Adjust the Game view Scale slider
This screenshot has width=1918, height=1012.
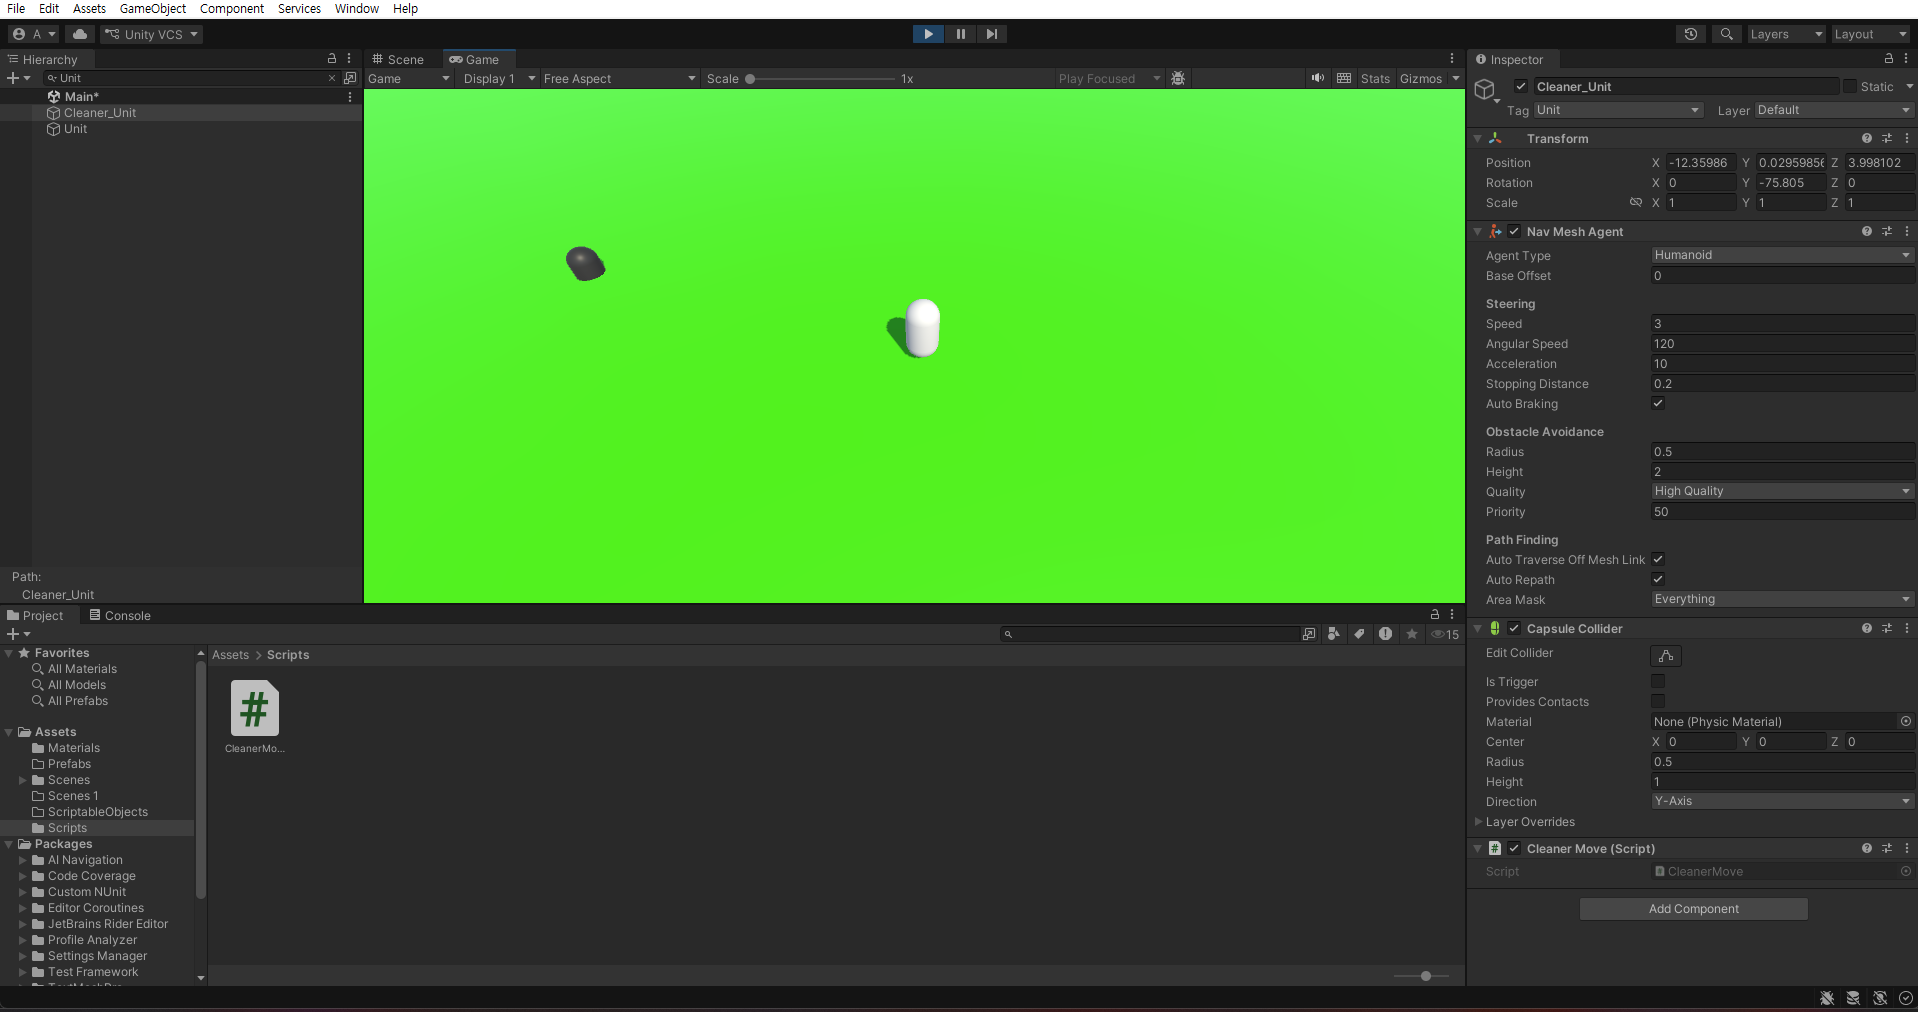click(x=750, y=79)
